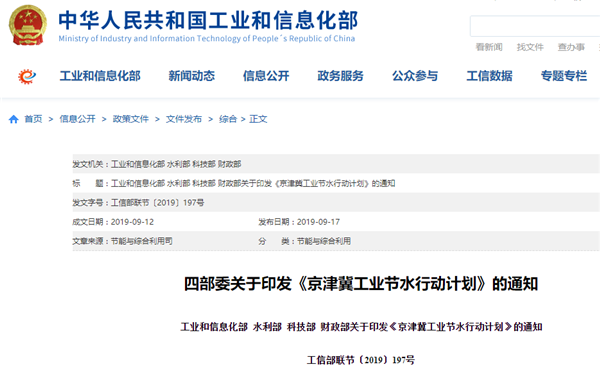The width and height of the screenshot is (600, 372).
Task: Select 找文件 search category
Action: click(x=530, y=47)
